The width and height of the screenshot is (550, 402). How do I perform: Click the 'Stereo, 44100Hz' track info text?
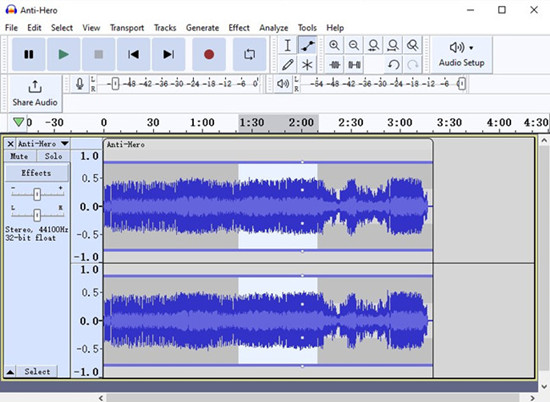(x=36, y=229)
